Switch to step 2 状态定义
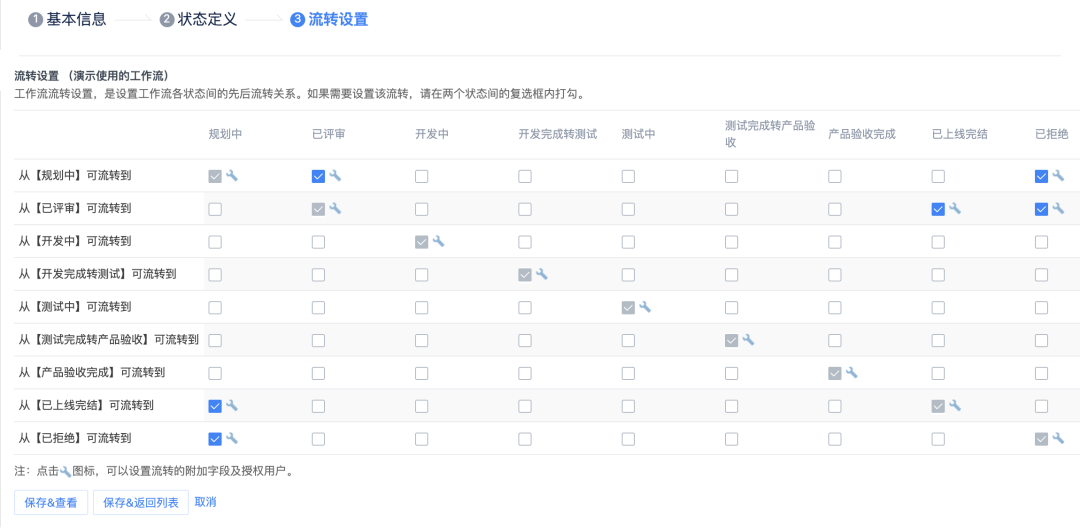The width and height of the screenshot is (1080, 532). coord(198,19)
